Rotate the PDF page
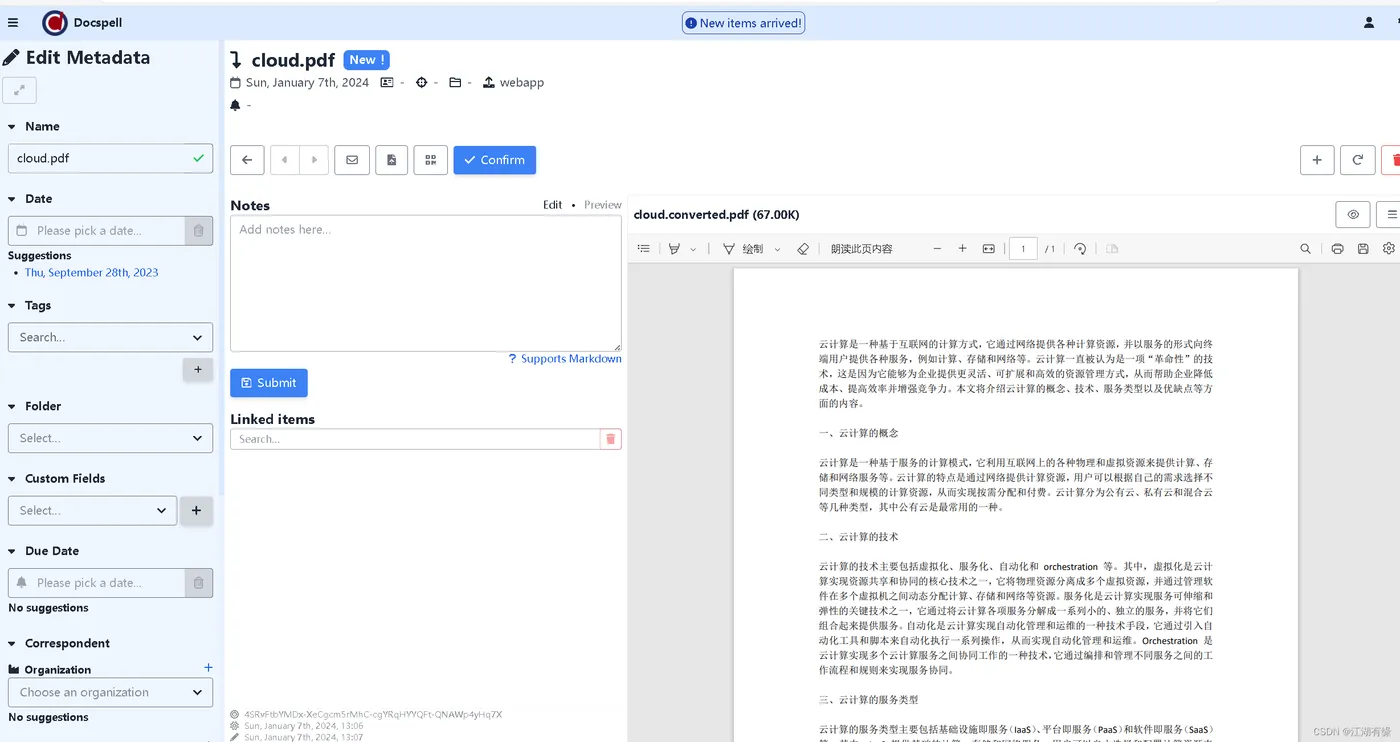This screenshot has height=742, width=1400. point(1080,249)
